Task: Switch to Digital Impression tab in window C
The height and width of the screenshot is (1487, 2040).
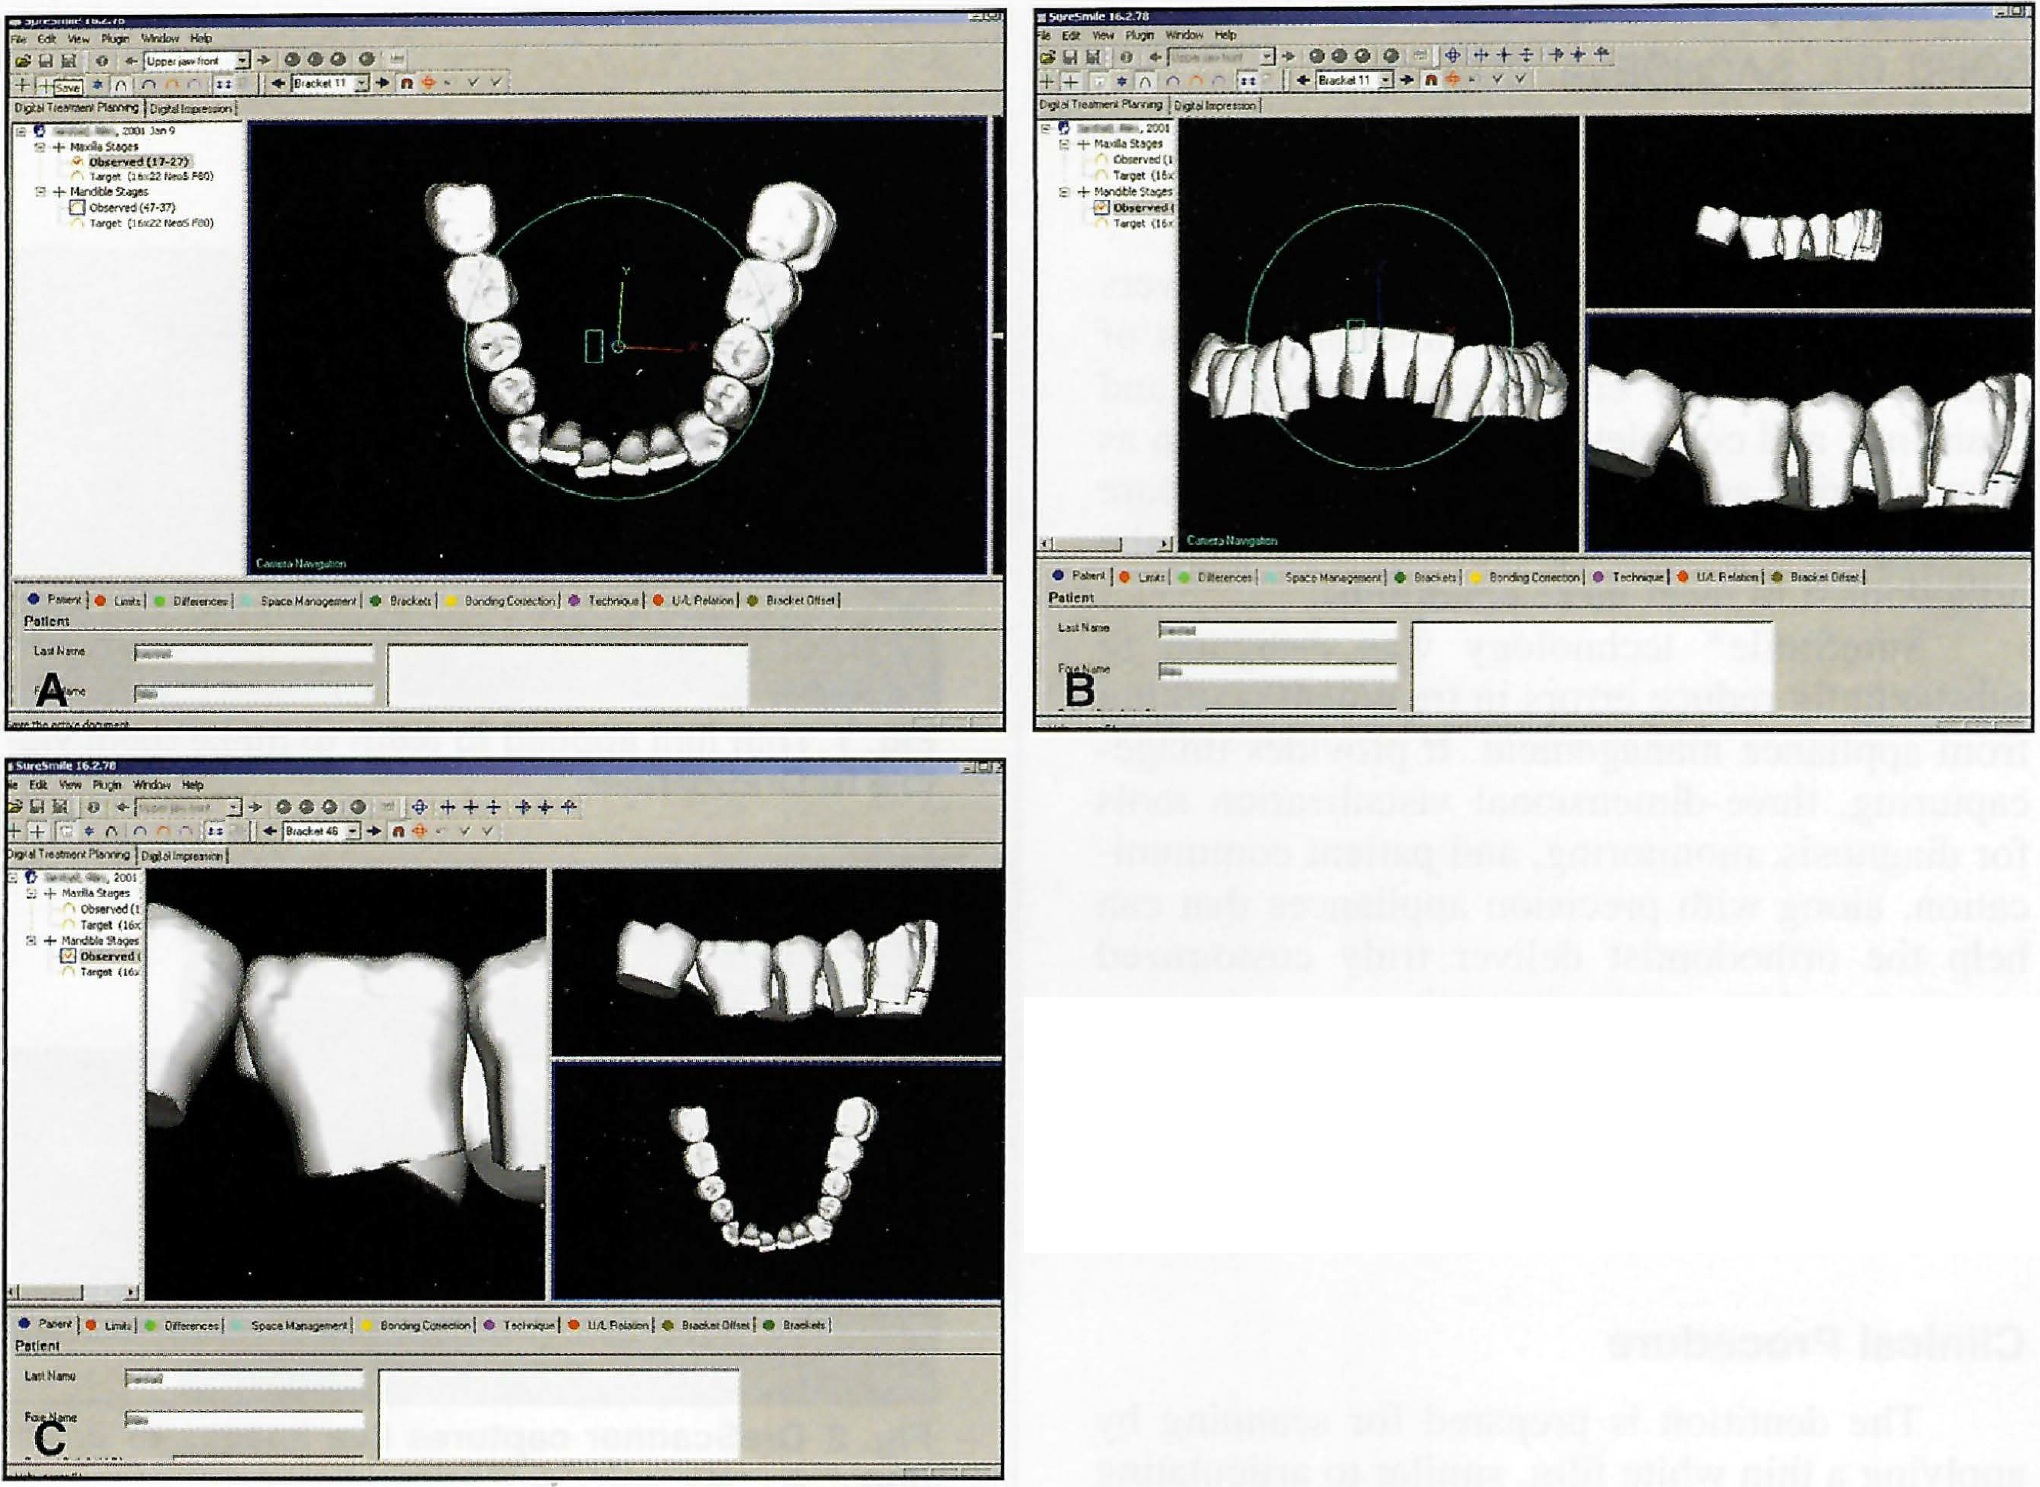Action: 182,856
